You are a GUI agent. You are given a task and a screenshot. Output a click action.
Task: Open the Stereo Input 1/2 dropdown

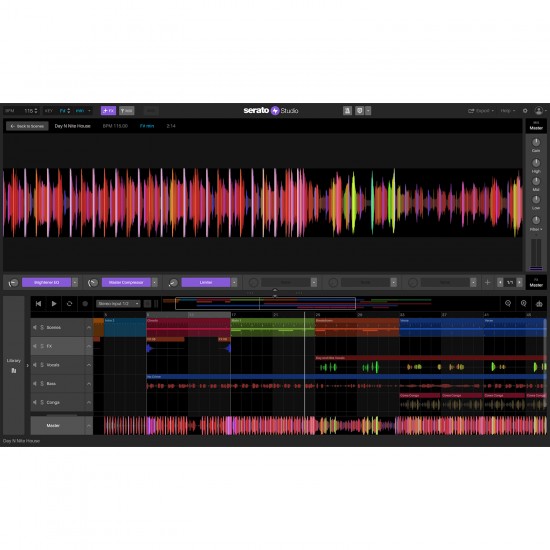pos(118,304)
